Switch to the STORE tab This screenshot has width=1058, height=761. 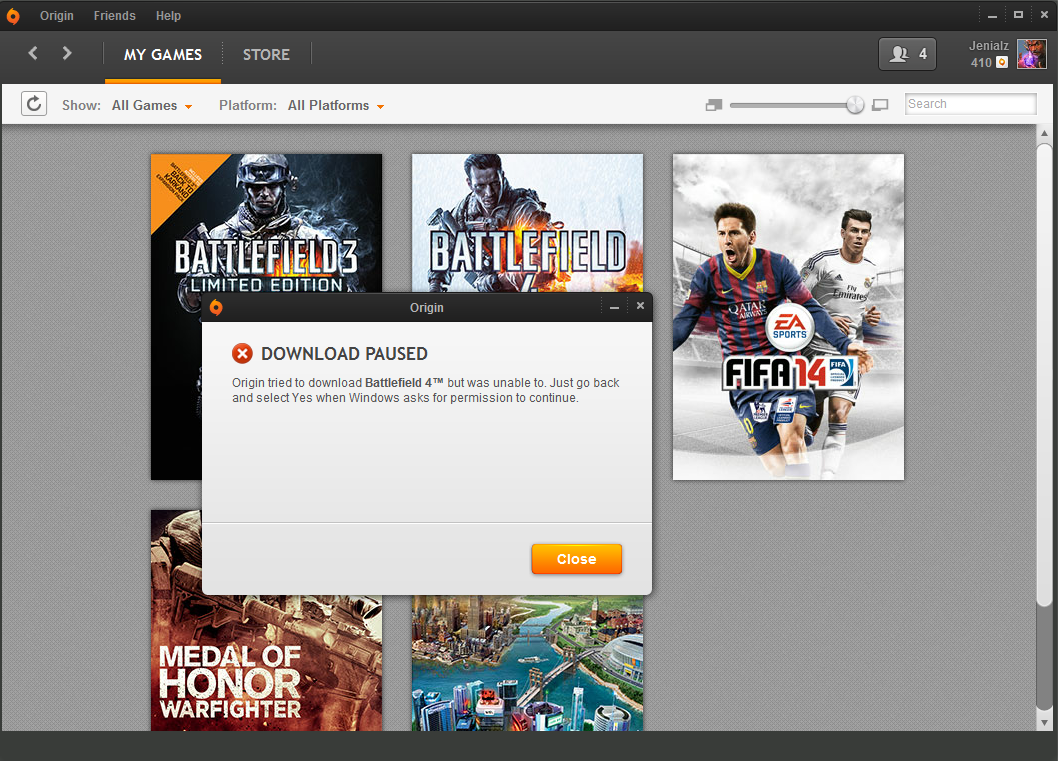click(267, 55)
